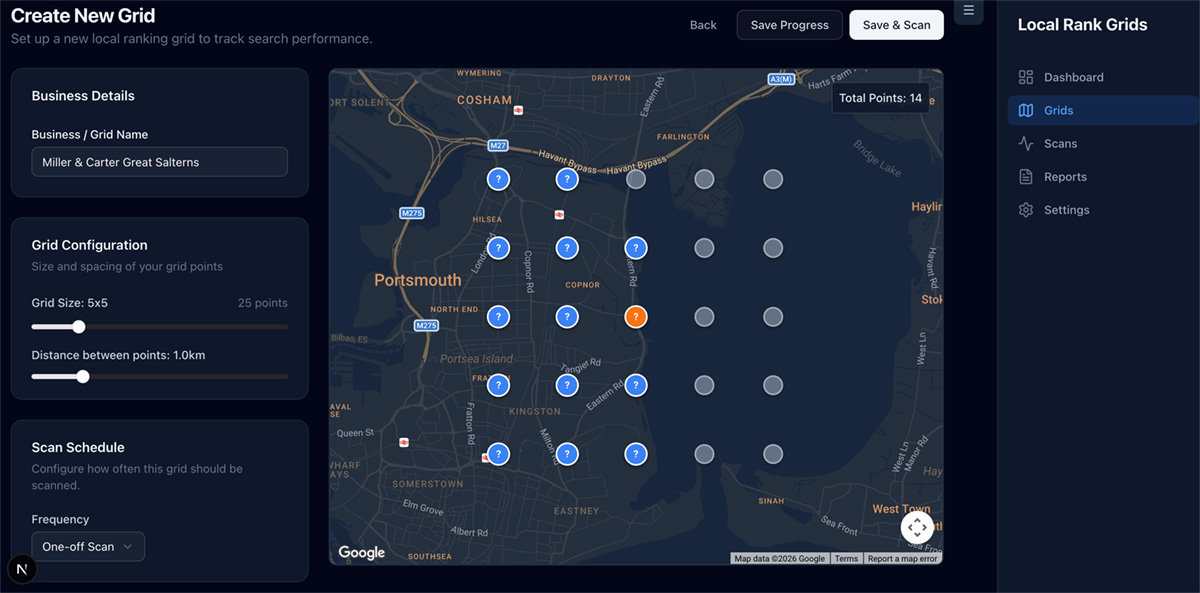Toggle blue grid point beside North End label
1200x593 pixels.
498,317
